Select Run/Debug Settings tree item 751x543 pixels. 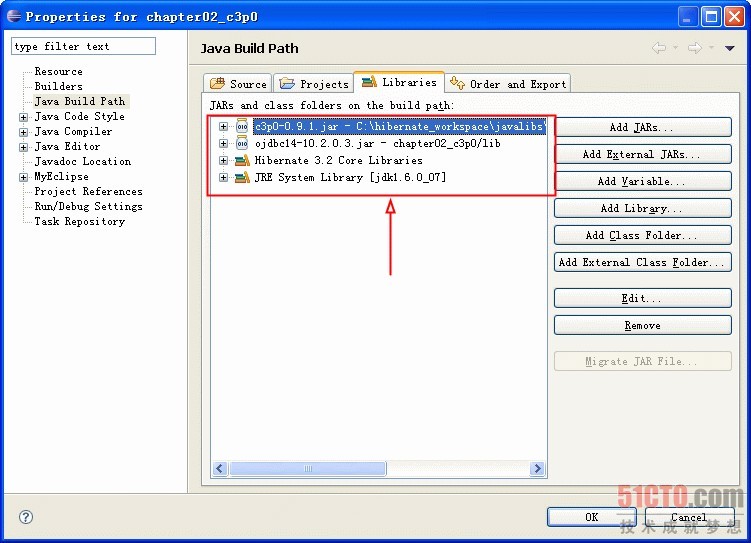(x=89, y=206)
